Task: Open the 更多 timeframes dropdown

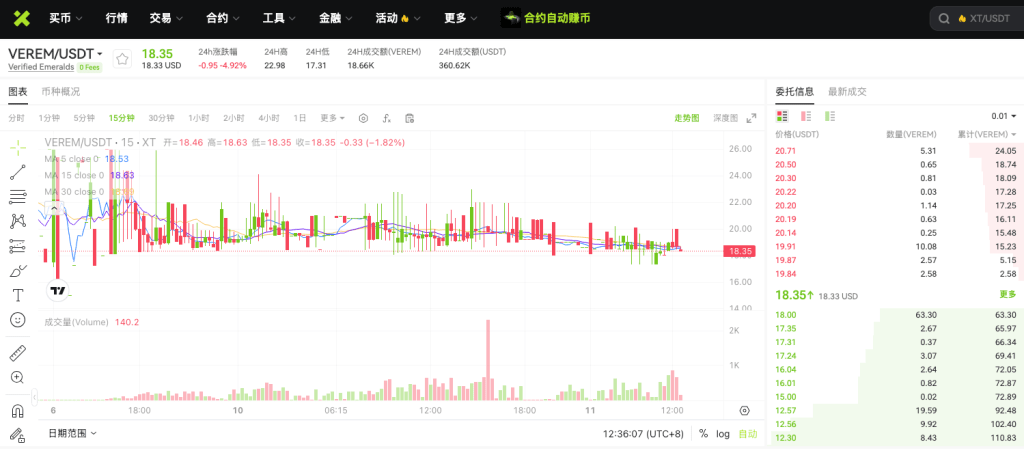Action: pyautogui.click(x=332, y=118)
